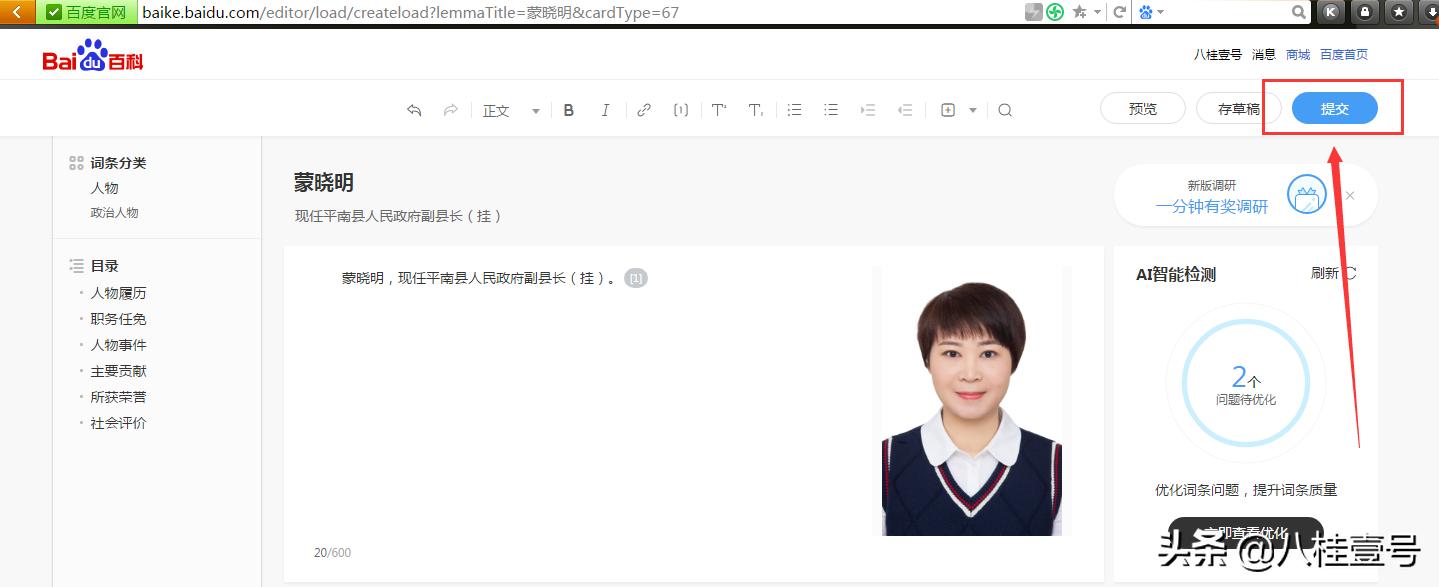Click the portrait photo in the entry
1439x587 pixels.
click(x=970, y=400)
